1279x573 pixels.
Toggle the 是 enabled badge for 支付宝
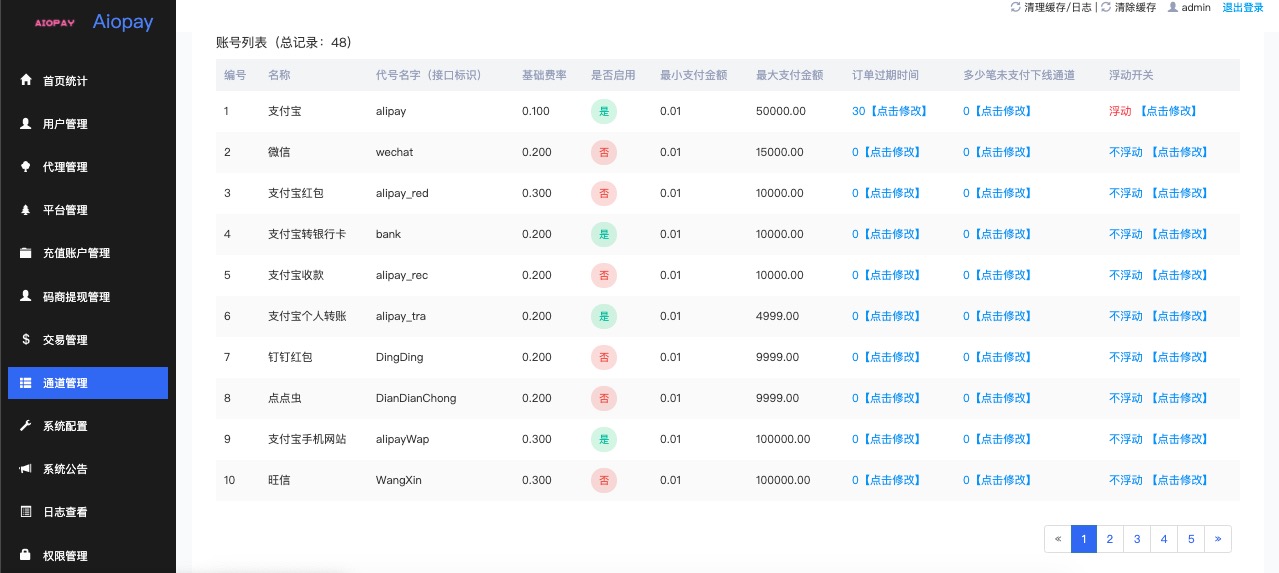click(604, 111)
